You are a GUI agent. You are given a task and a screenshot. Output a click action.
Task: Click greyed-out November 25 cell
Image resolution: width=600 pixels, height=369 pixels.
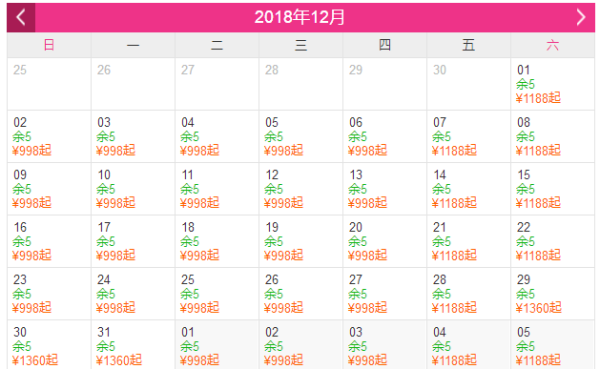coord(49,84)
